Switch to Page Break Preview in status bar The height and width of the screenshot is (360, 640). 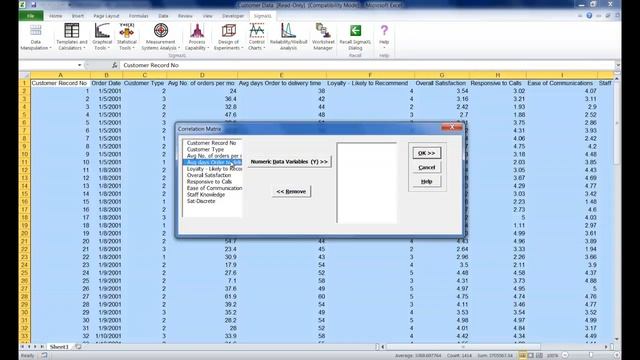pyautogui.click(x=539, y=356)
